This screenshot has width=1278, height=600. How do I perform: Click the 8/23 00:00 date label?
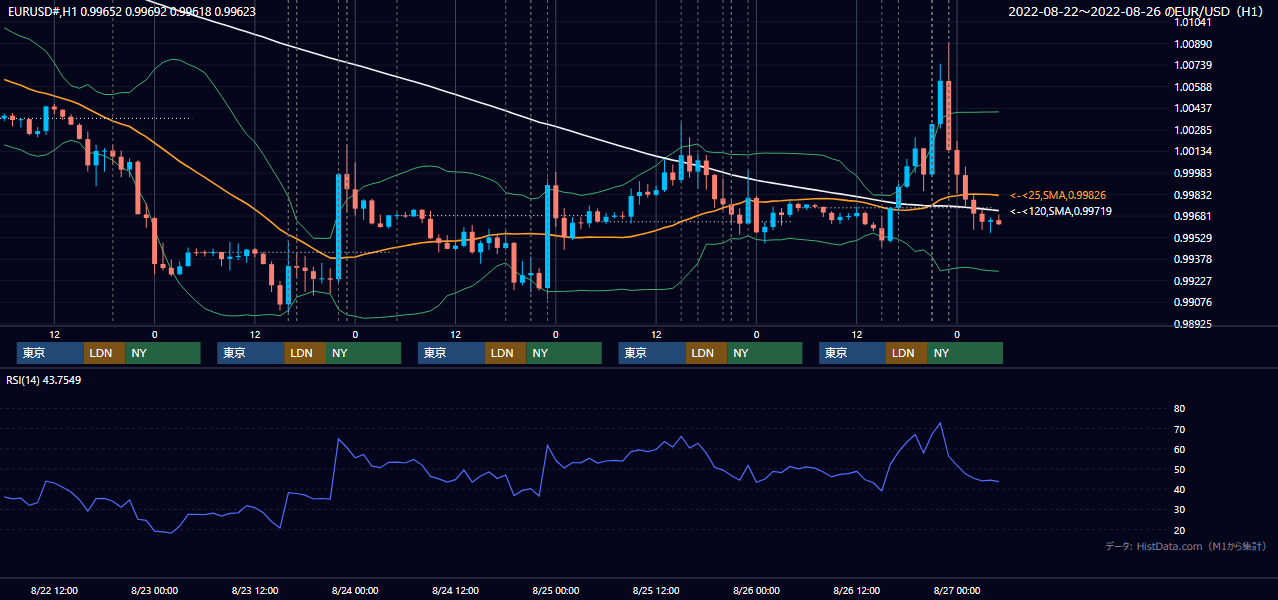pos(154,590)
